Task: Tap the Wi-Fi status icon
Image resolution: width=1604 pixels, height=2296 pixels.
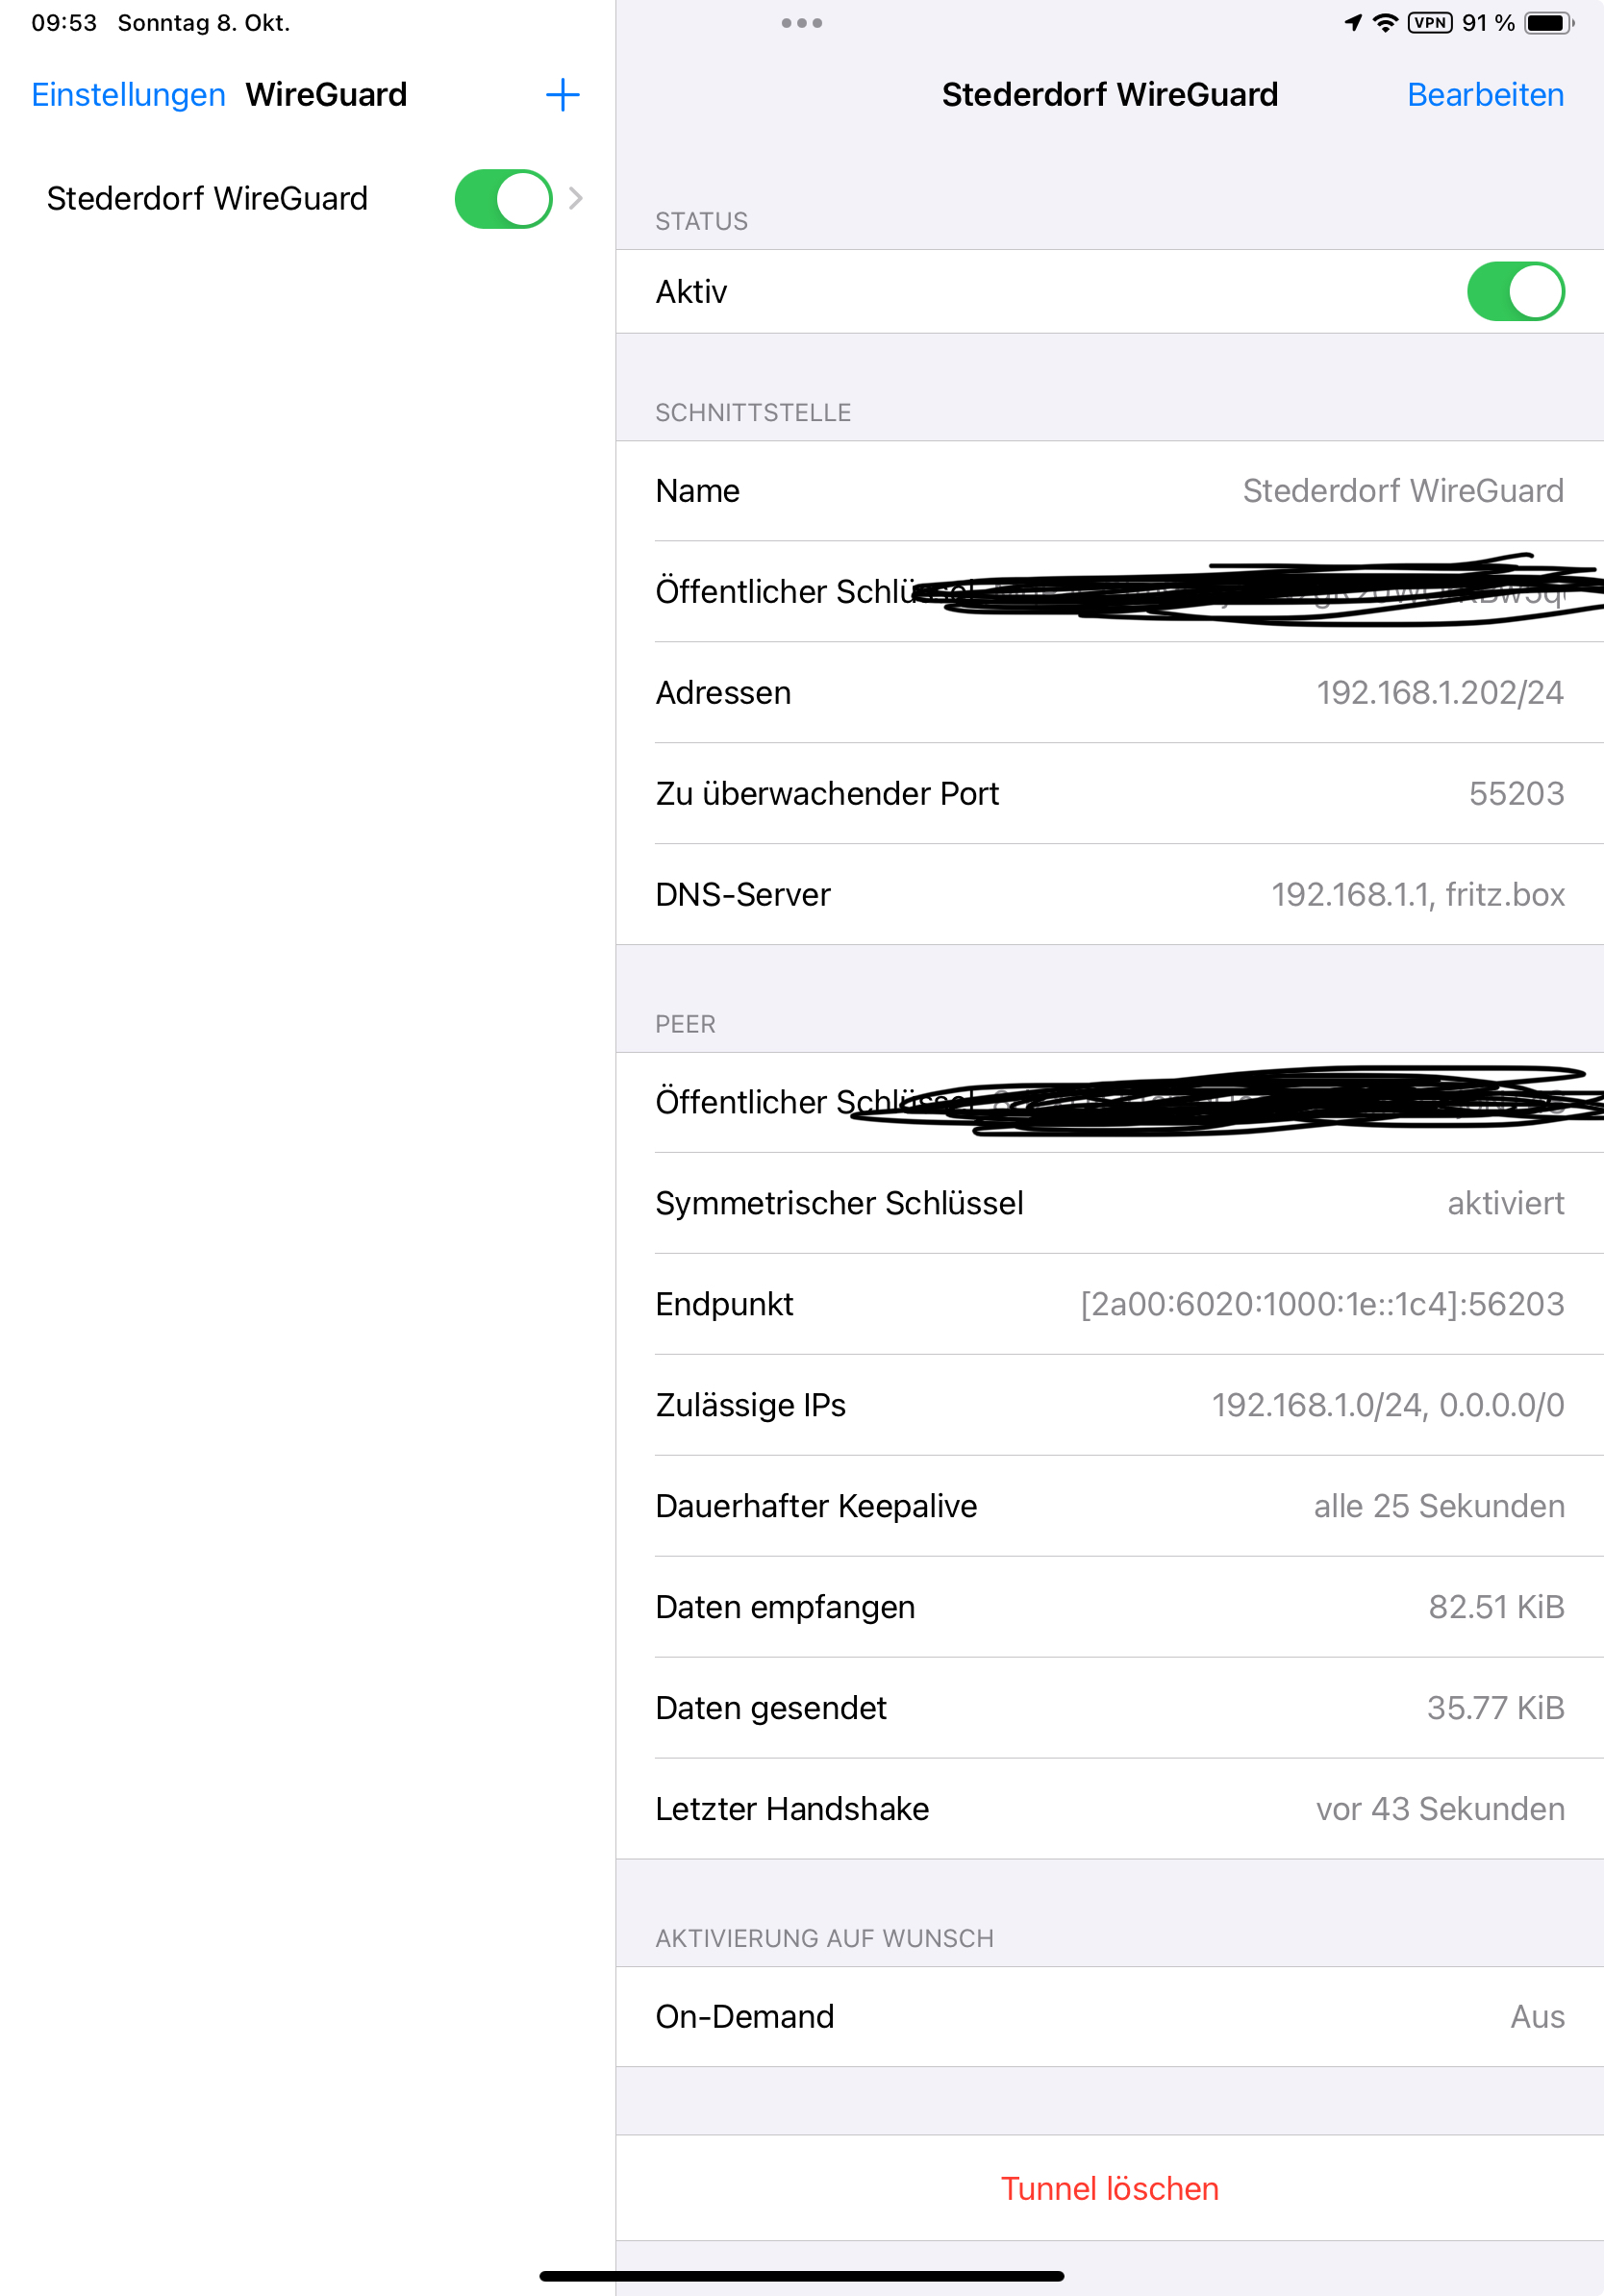Action: tap(1385, 23)
